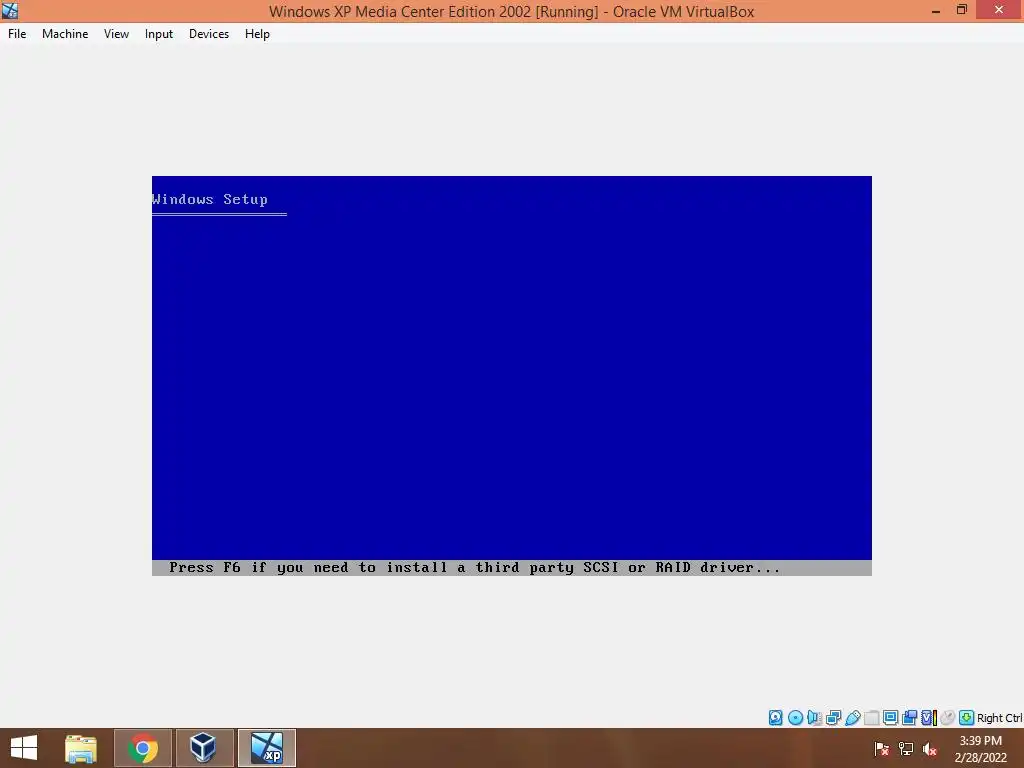Open the network tray icon
This screenshot has width=1024, height=768.
[x=906, y=748]
